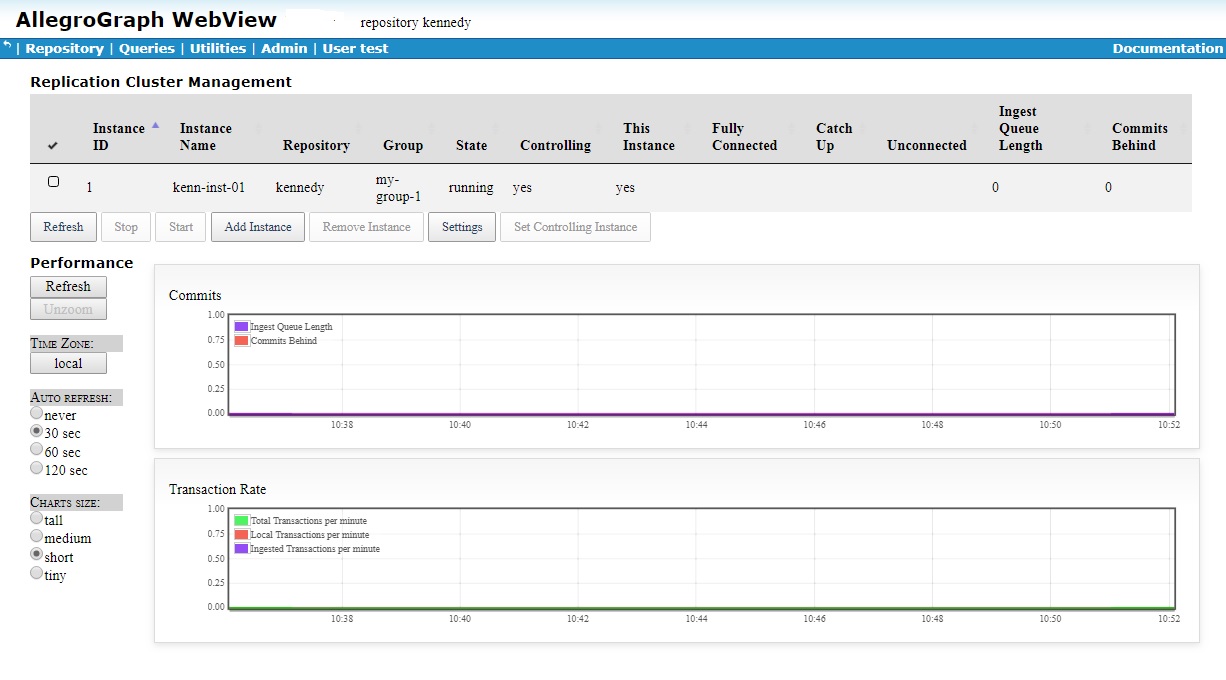Click the Add Instance button
1226x680 pixels.
click(257, 227)
